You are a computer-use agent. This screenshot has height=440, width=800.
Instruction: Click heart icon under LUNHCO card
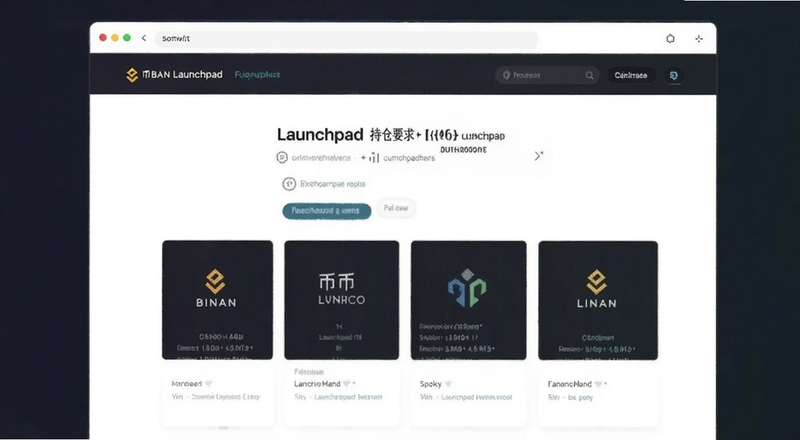(346, 384)
